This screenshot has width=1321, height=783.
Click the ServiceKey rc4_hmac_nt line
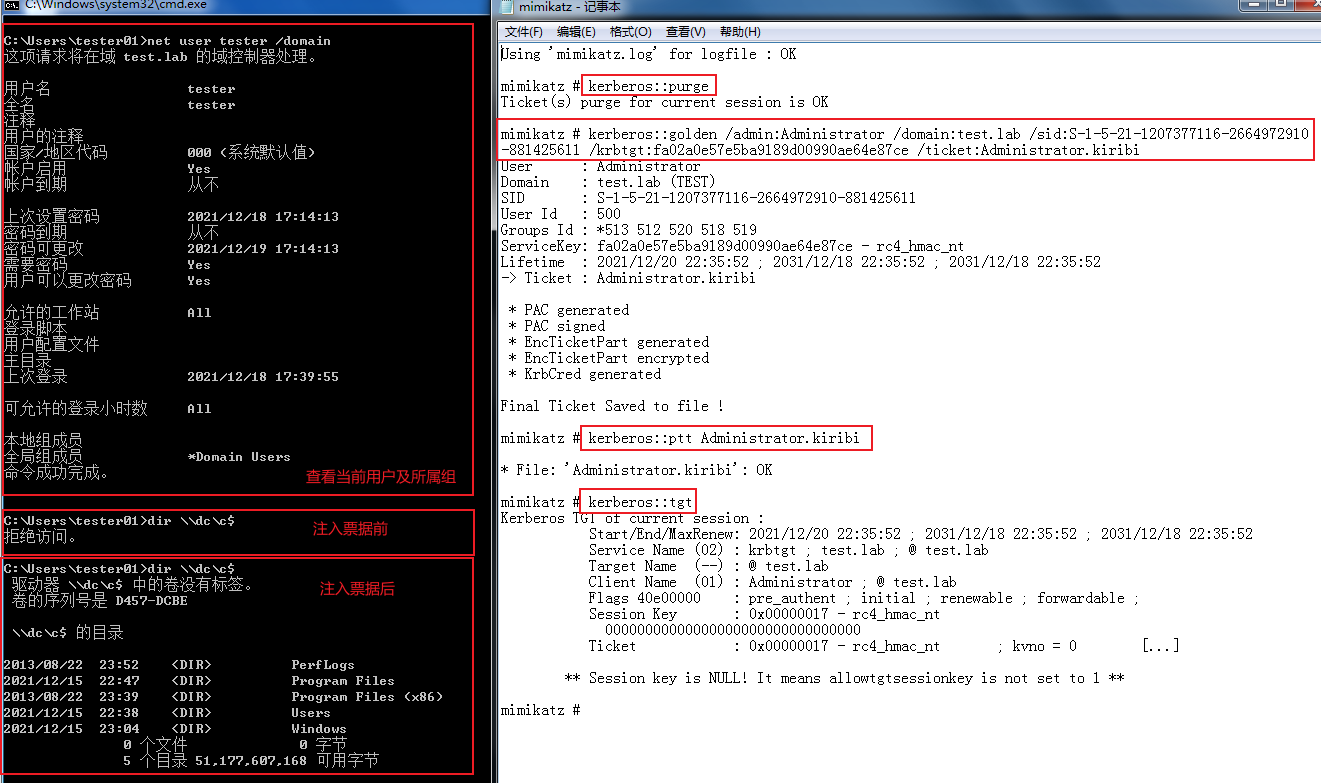732,246
